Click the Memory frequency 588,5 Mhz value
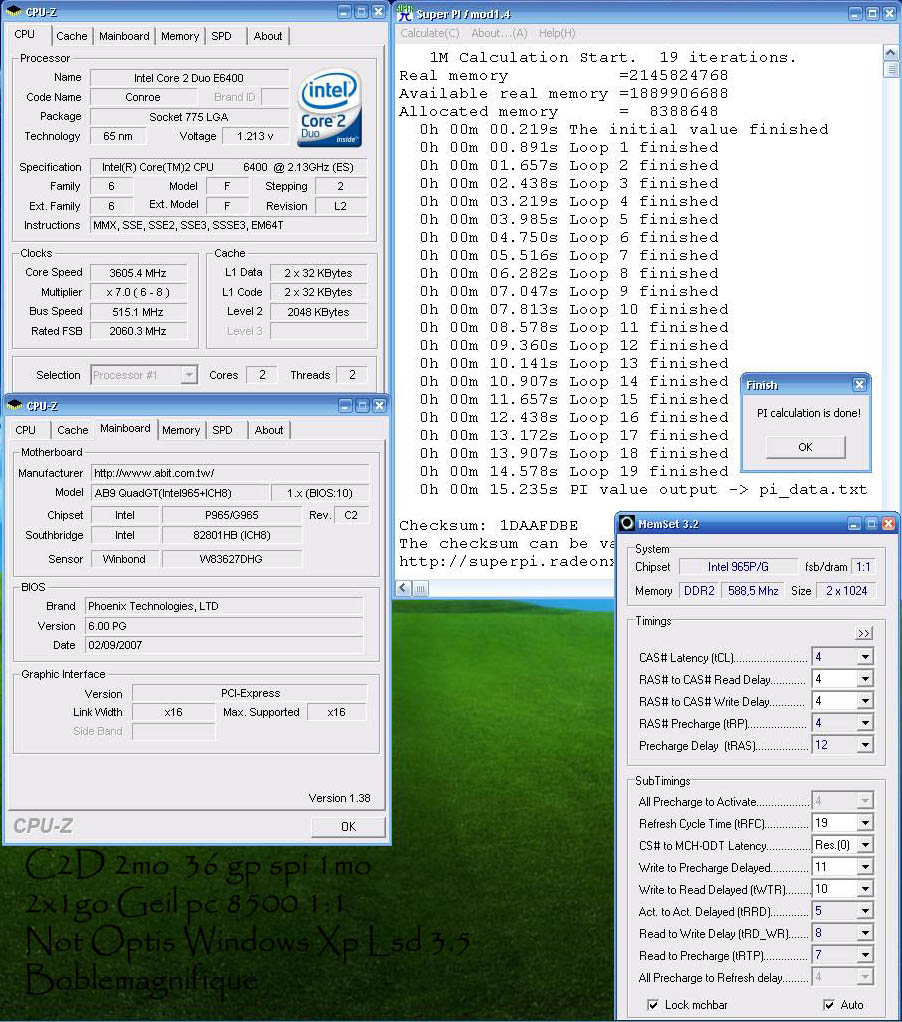This screenshot has height=1022, width=902. (753, 591)
